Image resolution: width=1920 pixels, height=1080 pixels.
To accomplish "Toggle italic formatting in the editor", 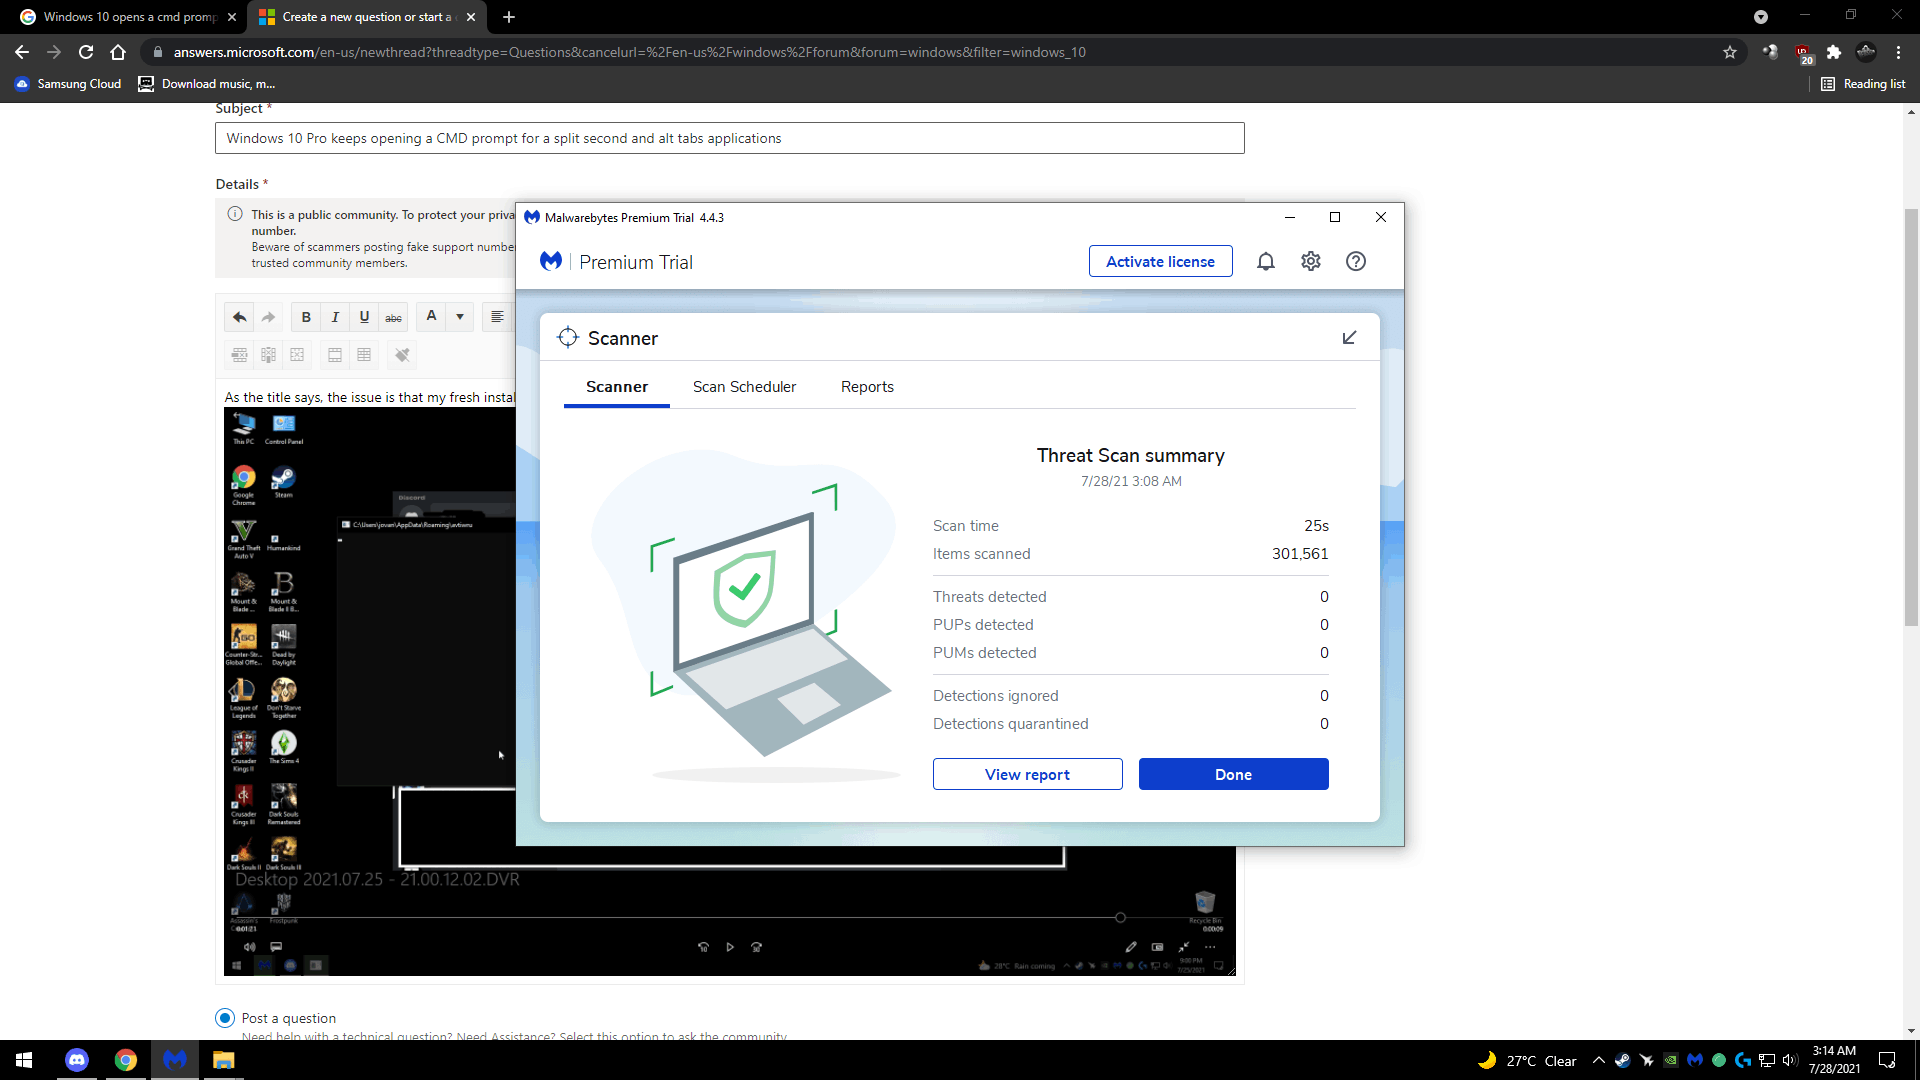I will [335, 317].
